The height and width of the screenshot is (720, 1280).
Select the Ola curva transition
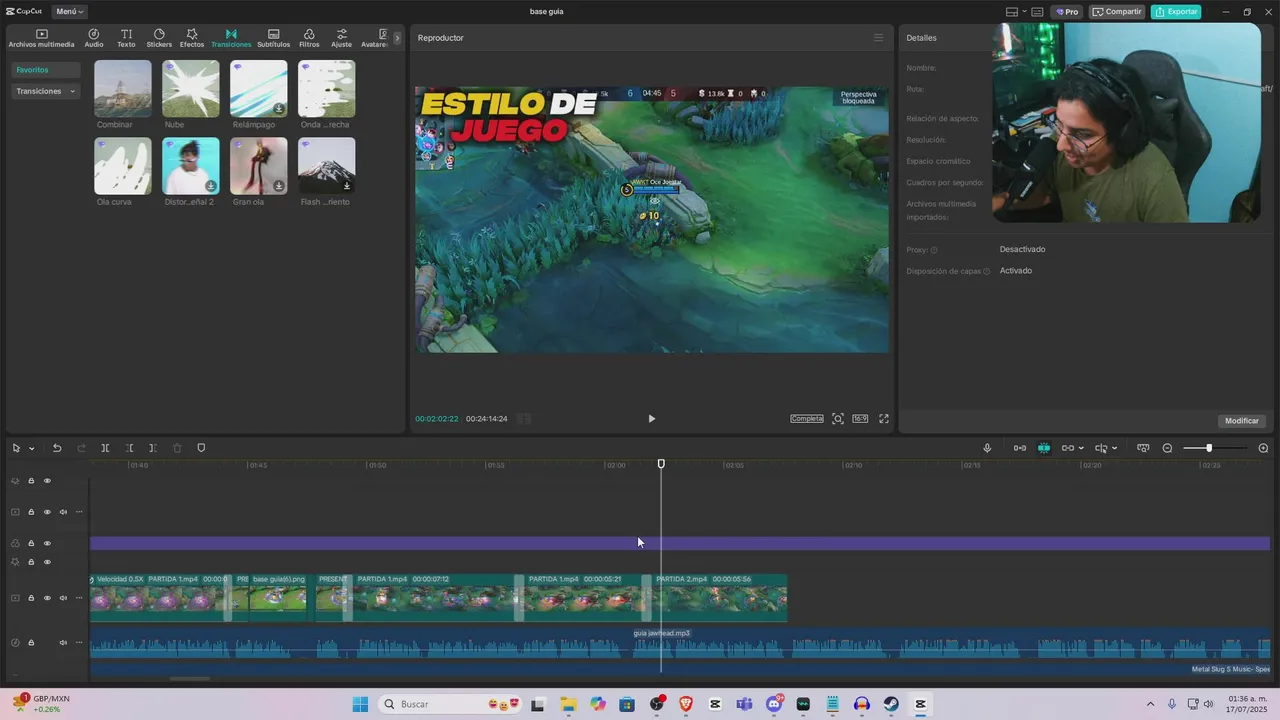(123, 166)
